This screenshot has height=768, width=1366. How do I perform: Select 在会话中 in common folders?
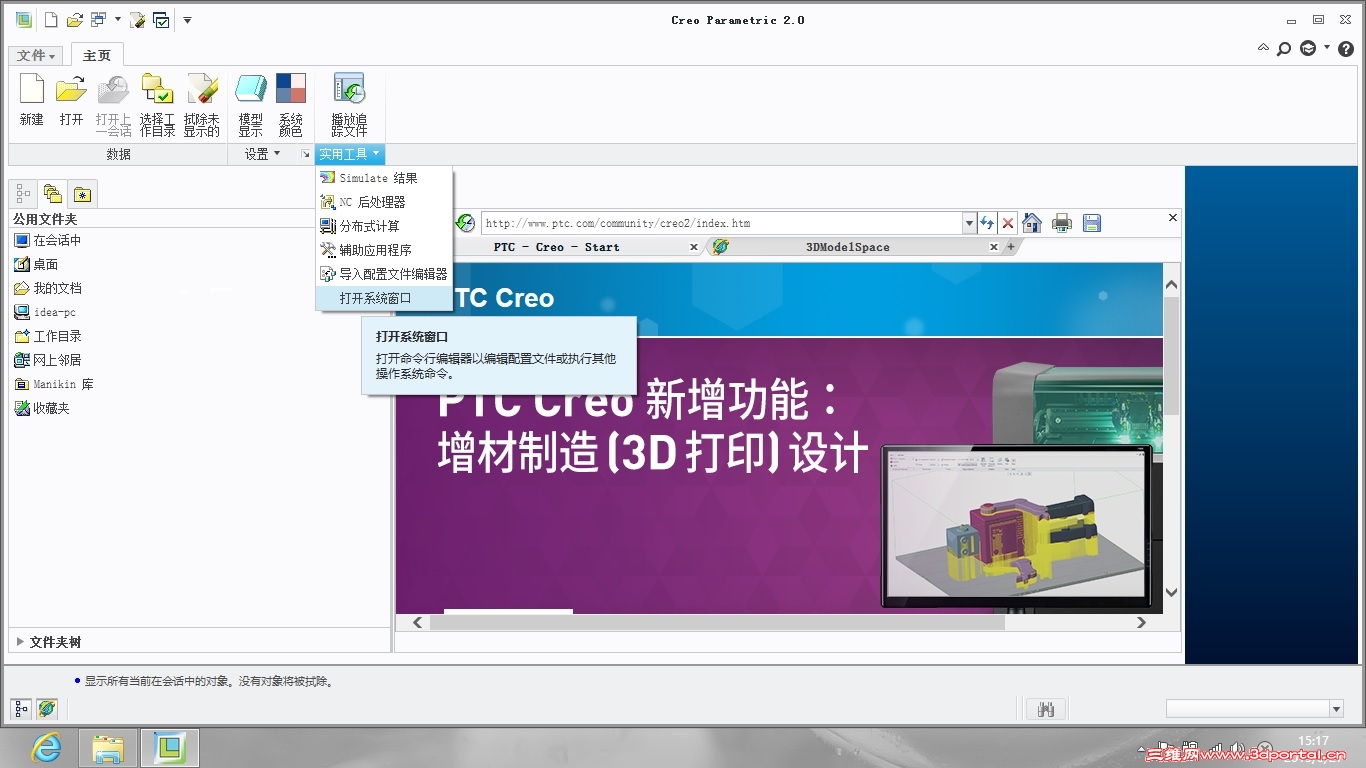(x=48, y=240)
